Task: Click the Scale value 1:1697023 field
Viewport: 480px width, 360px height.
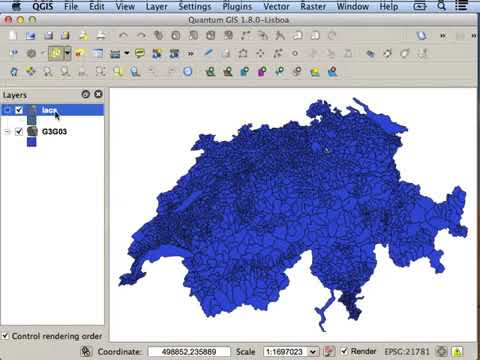Action: [x=286, y=352]
